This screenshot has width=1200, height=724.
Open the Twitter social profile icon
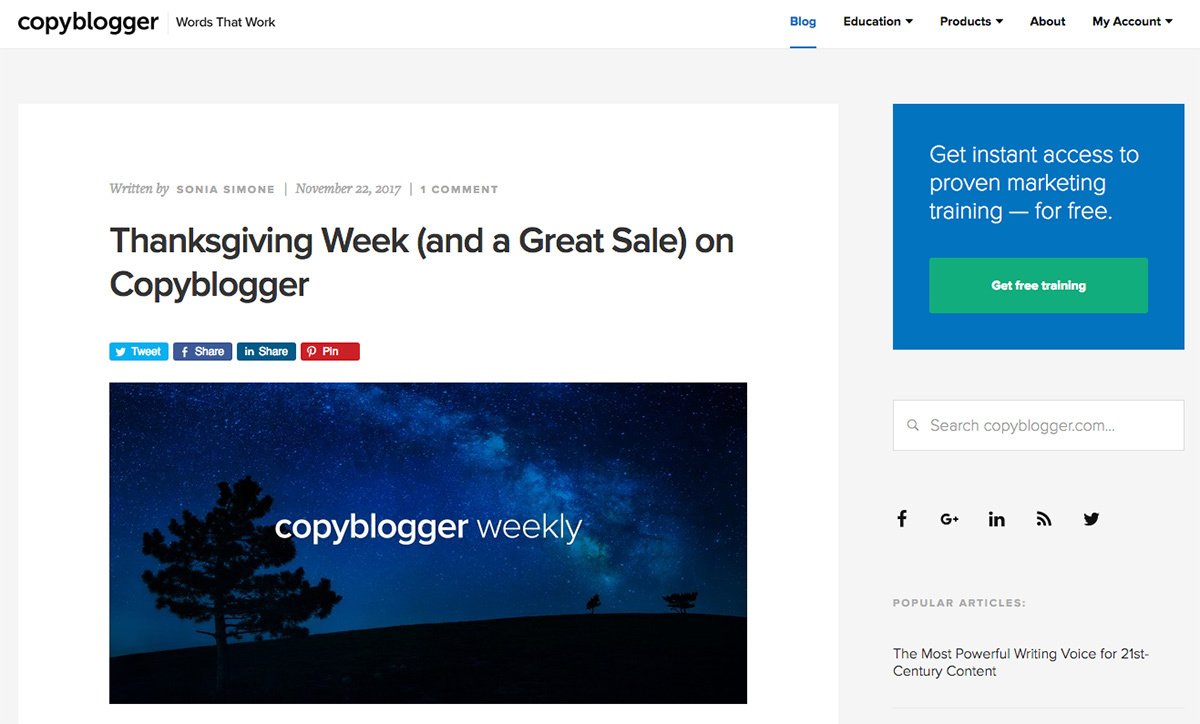pyautogui.click(x=1091, y=519)
